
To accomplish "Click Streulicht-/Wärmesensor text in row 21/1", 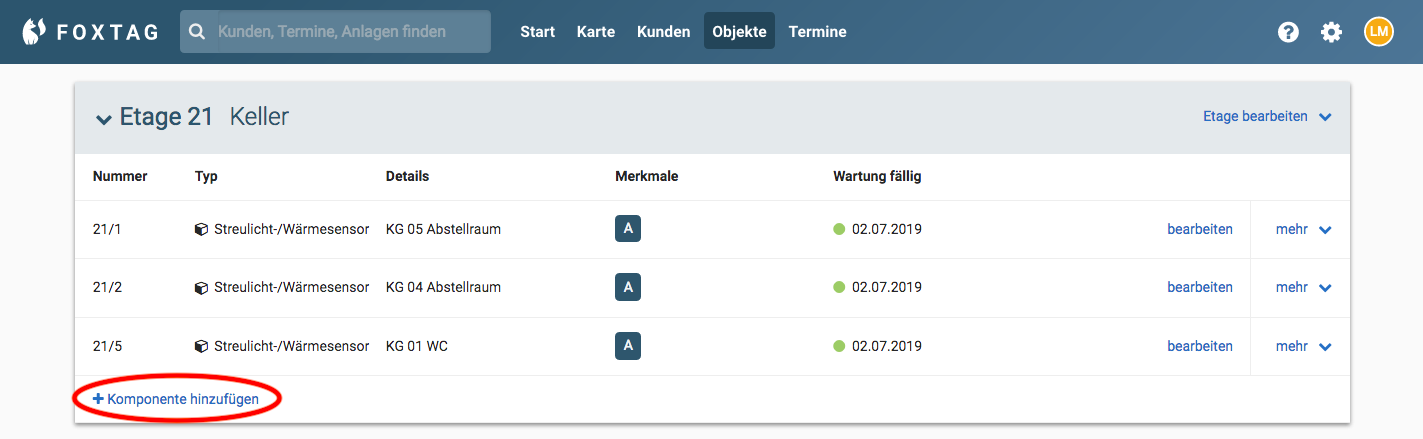I will coord(292,229).
